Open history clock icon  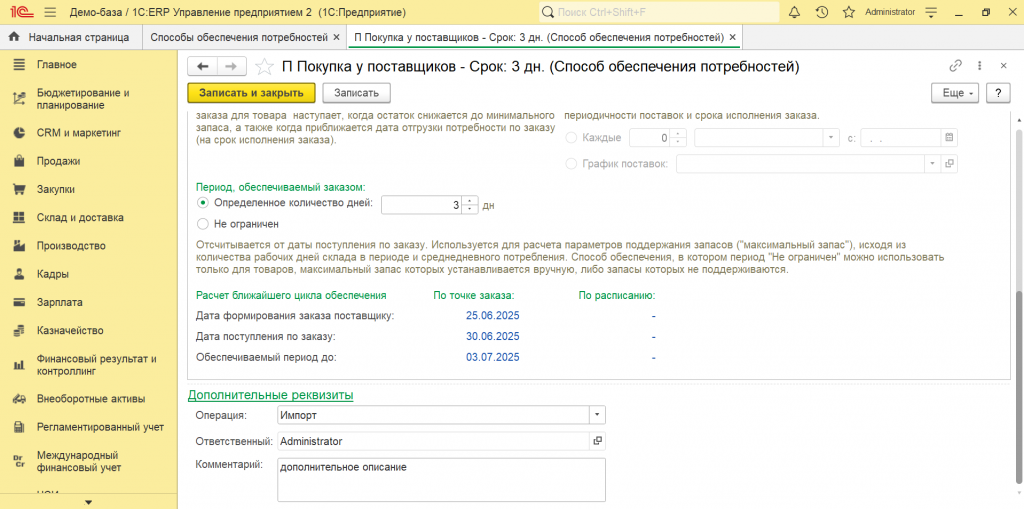[822, 12]
